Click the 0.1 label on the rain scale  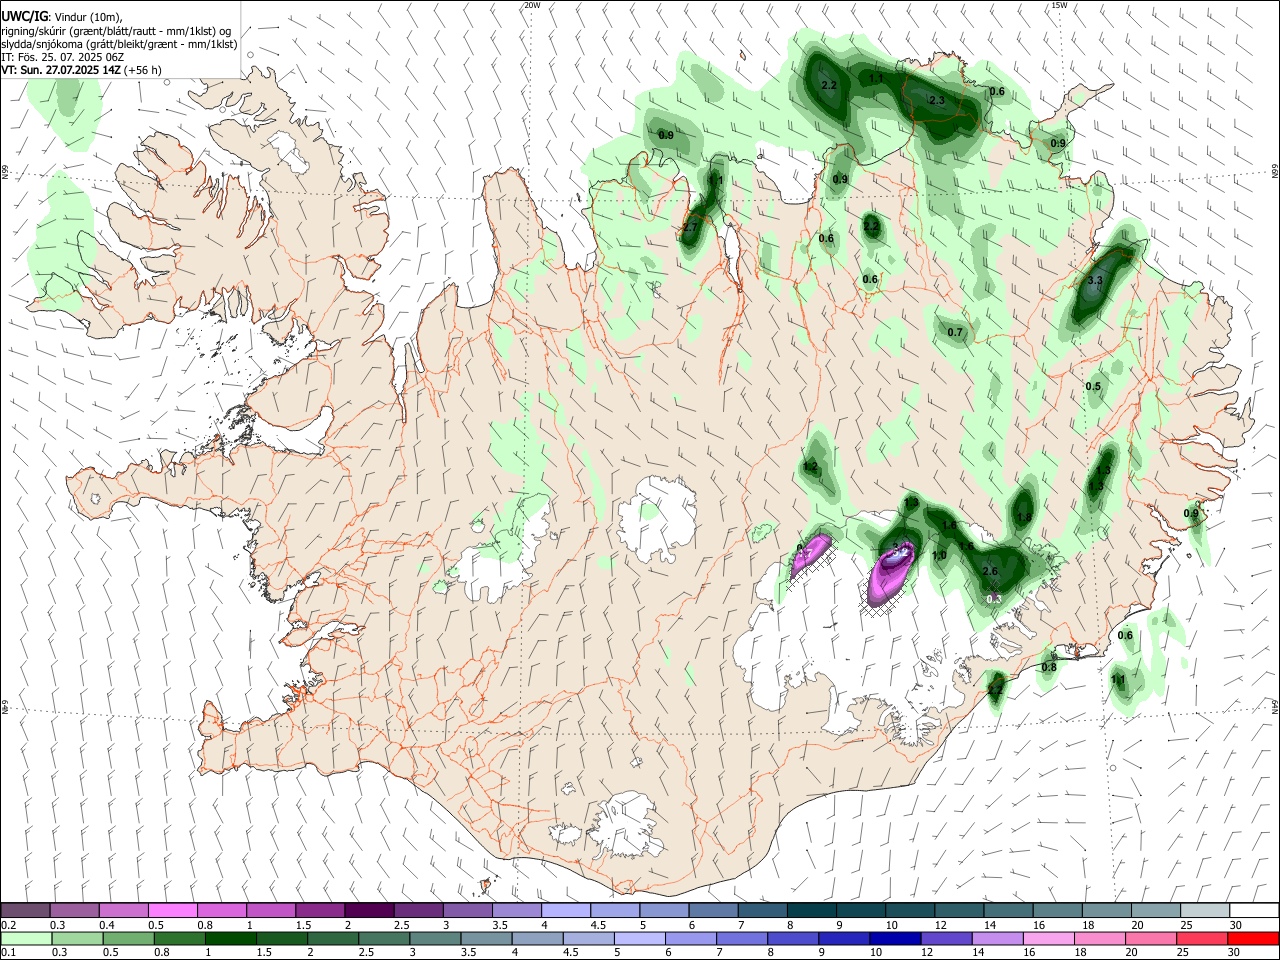pos(9,953)
